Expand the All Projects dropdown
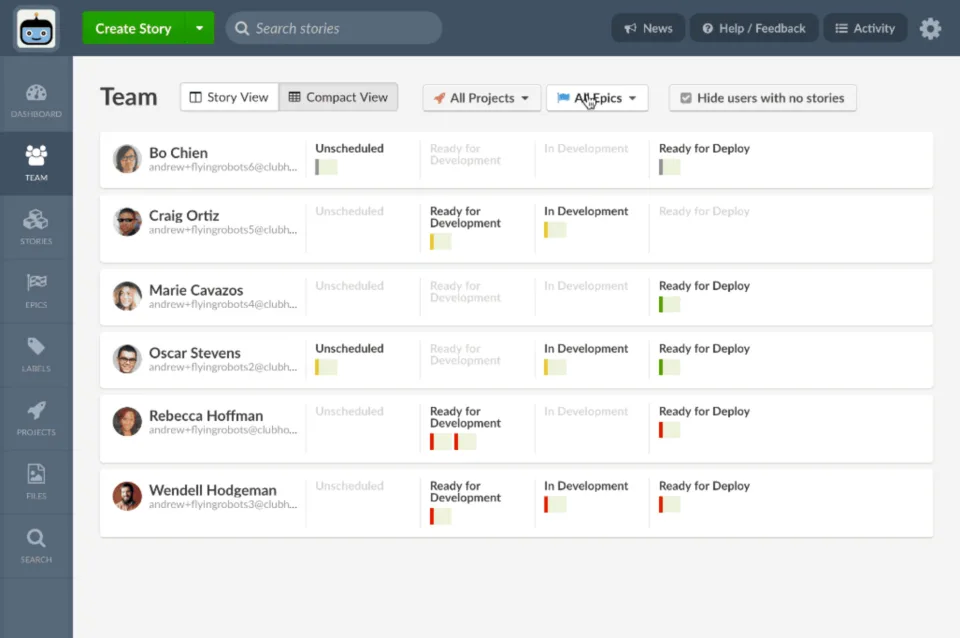Viewport: 960px width, 638px height. coord(481,98)
